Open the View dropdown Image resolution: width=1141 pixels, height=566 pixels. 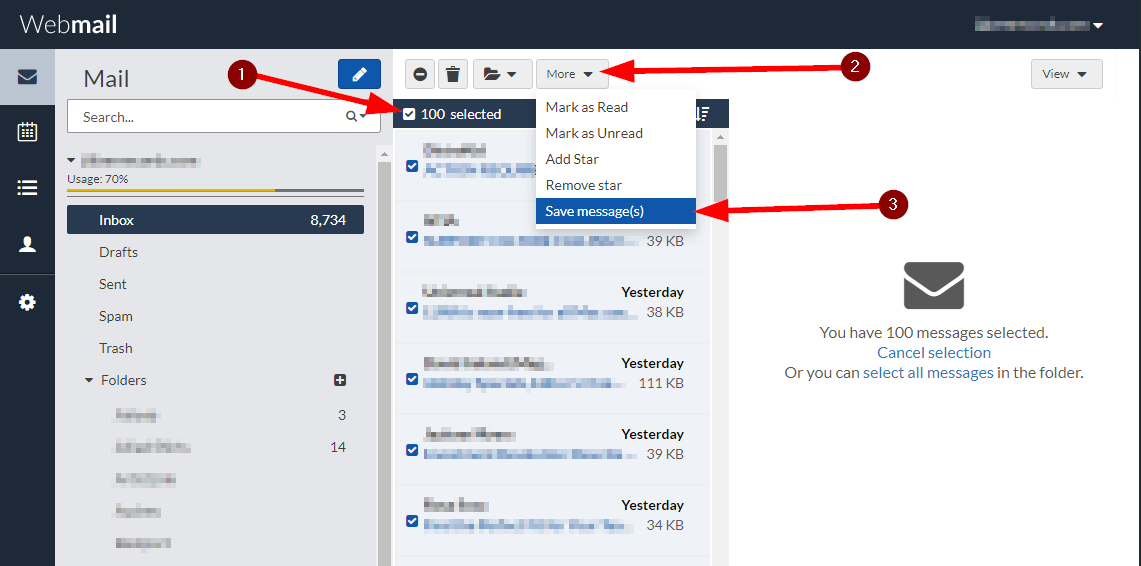coord(1066,74)
